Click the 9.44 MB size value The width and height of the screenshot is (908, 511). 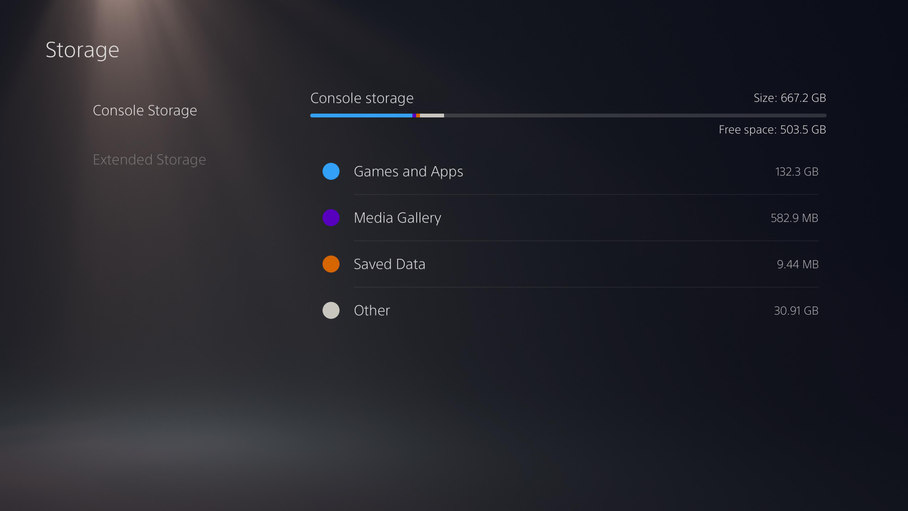coord(797,264)
